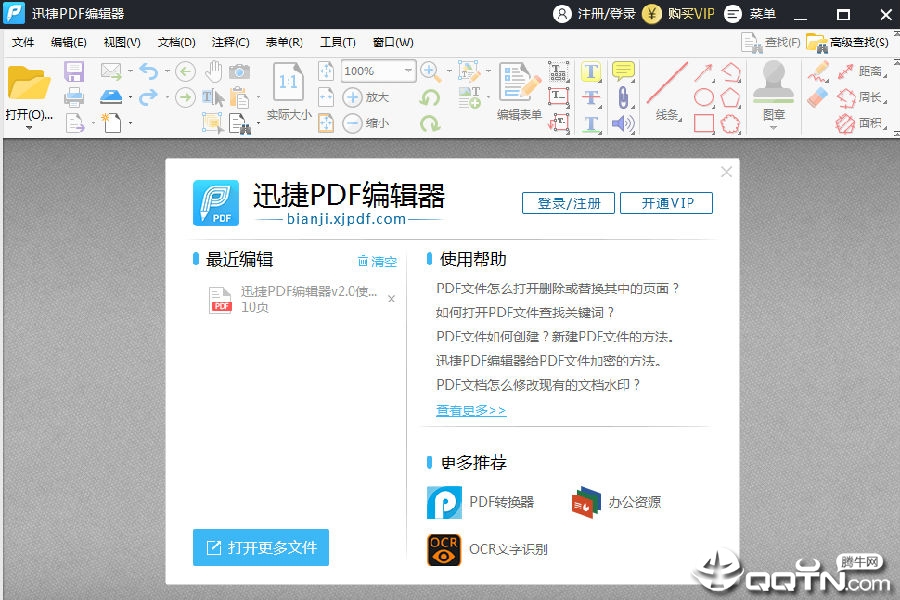Screen dimensions: 900x600
Task: Open the 查看更多 help link
Action: [470, 410]
